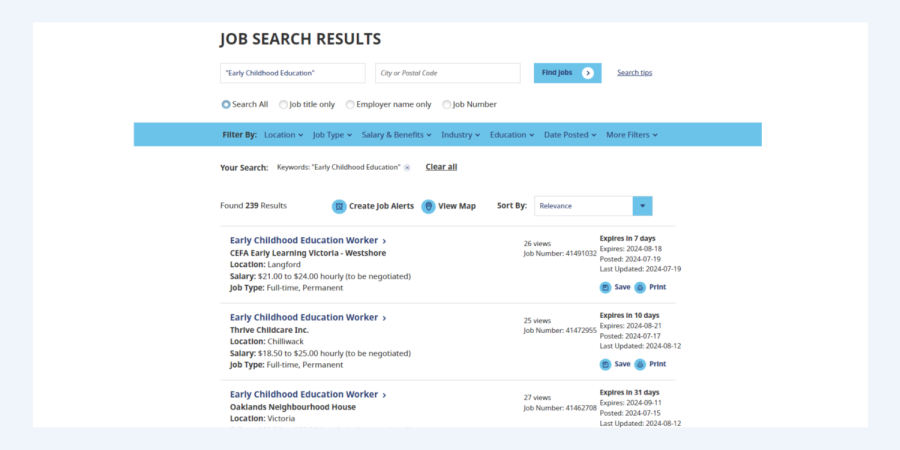Click the City or Postal Code field

(x=447, y=73)
